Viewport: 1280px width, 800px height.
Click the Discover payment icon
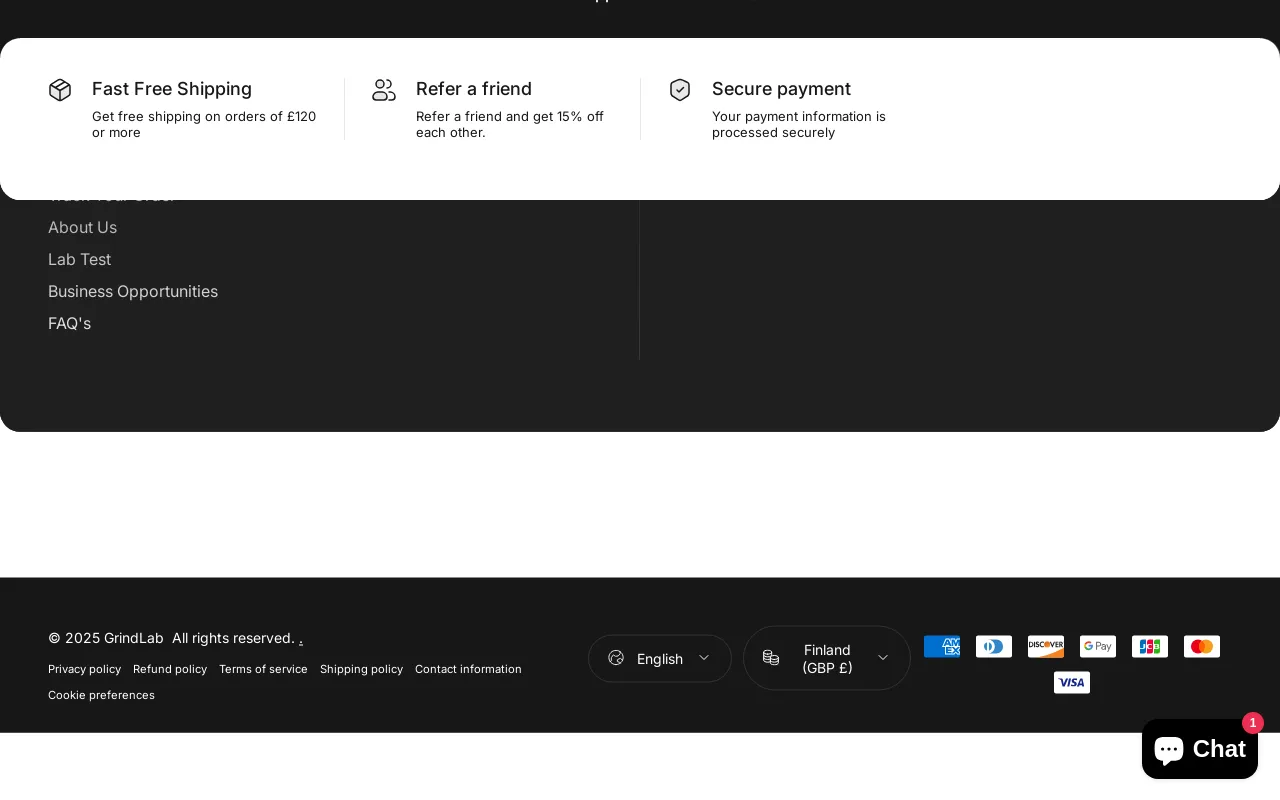coord(1046,647)
